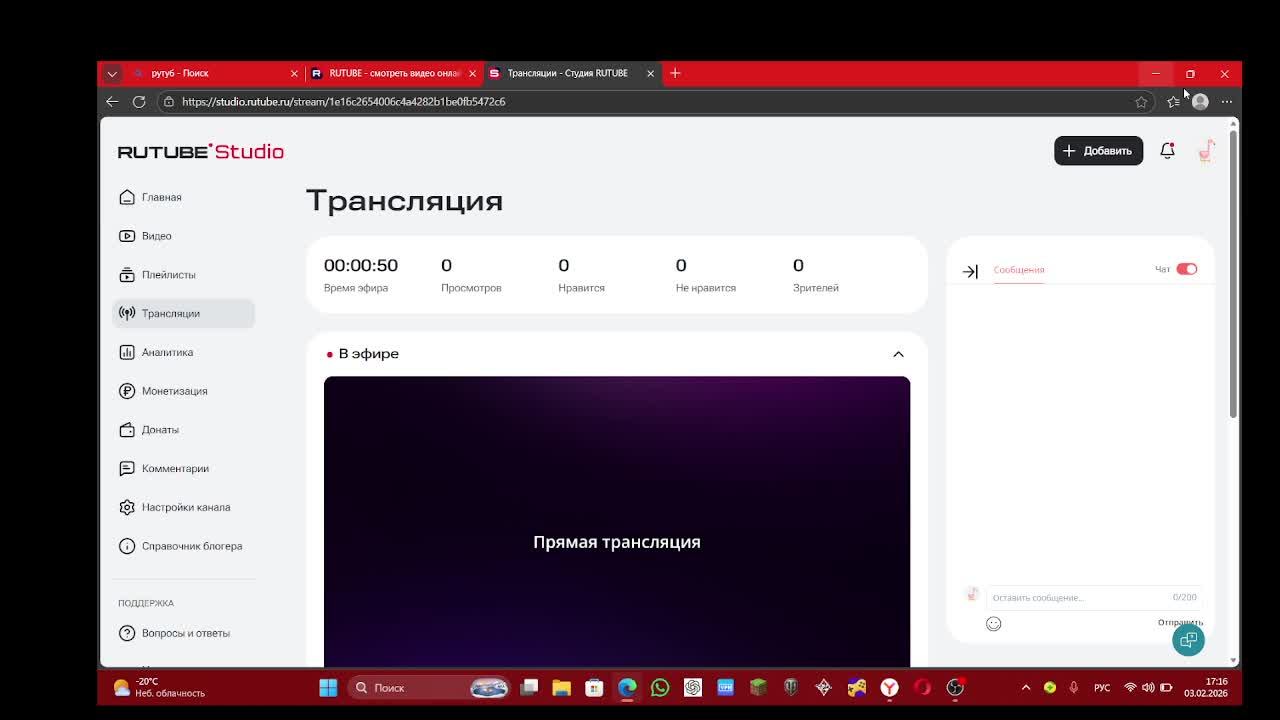Bookmark page with star icon

(x=1141, y=101)
